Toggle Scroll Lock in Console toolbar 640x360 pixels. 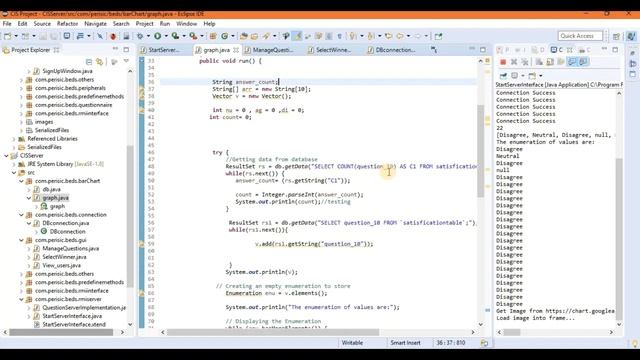tap(550, 62)
